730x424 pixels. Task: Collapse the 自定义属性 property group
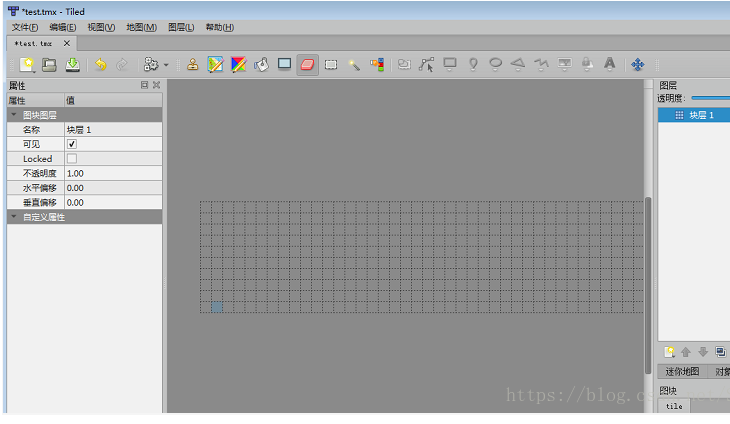point(14,217)
